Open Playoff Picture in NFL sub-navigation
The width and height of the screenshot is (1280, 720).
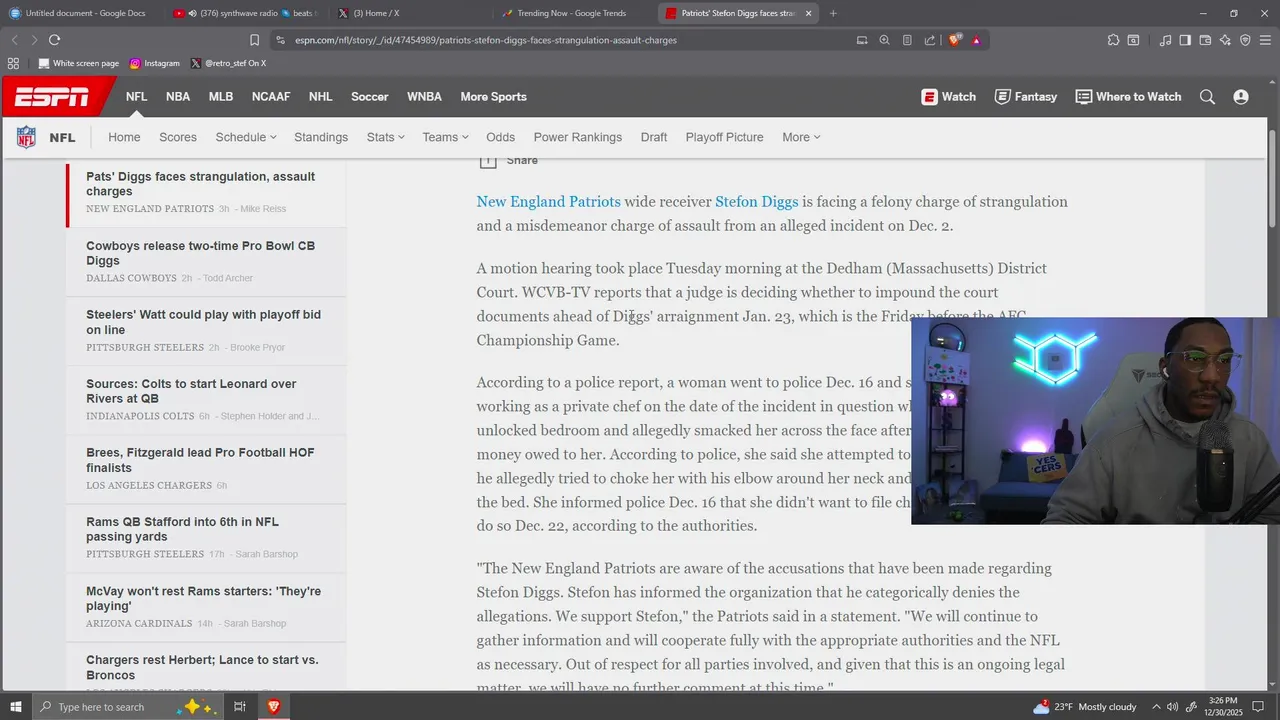point(724,137)
